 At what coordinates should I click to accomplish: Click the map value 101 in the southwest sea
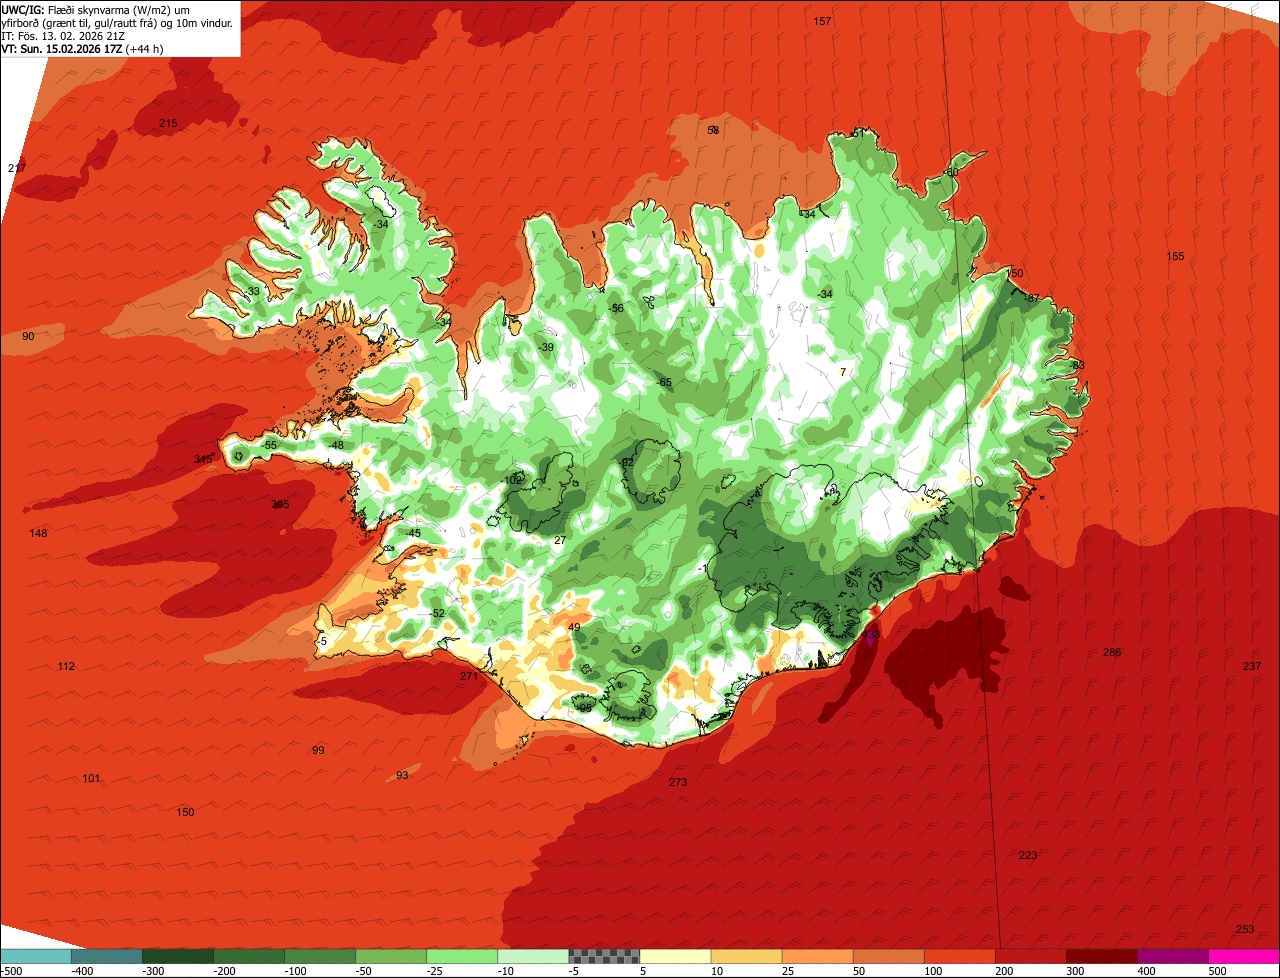point(91,778)
